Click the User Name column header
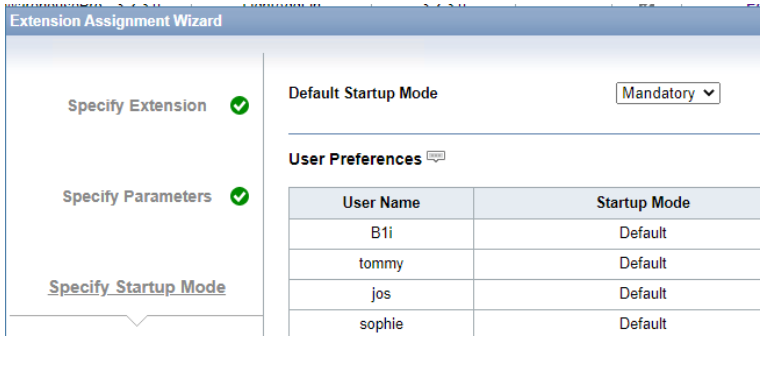 [x=381, y=203]
